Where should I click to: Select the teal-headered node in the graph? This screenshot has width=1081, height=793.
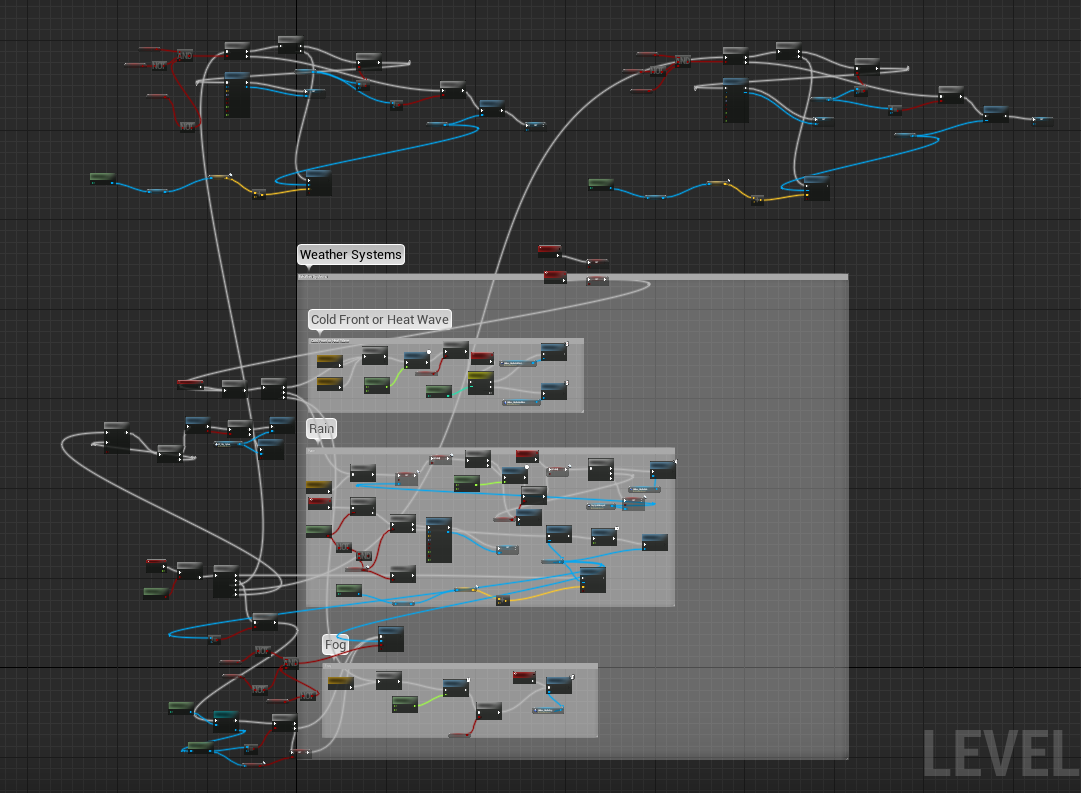pyautogui.click(x=226, y=720)
